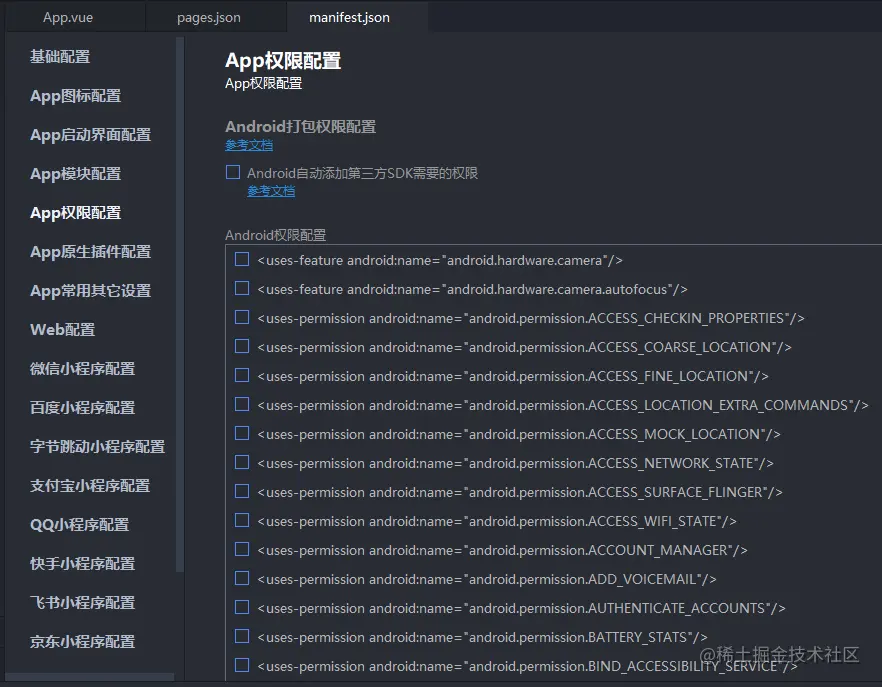This screenshot has width=882, height=687.
Task: Select App模块配置 in sidebar
Action: (x=75, y=173)
